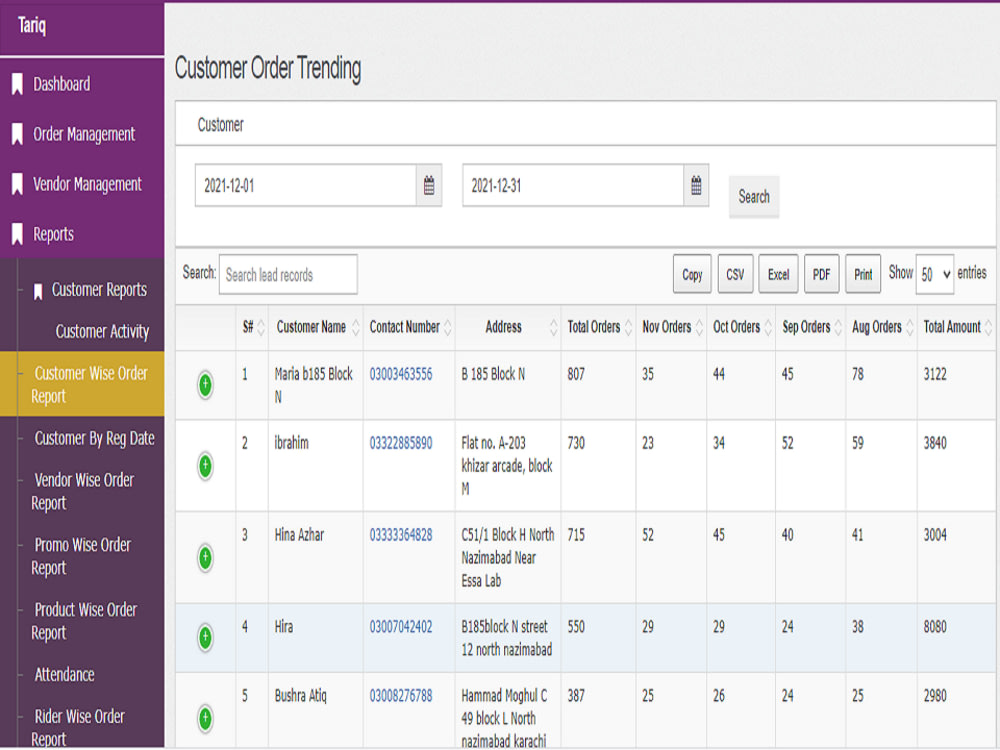
Task: Click the Search button for date range
Action: 754,196
